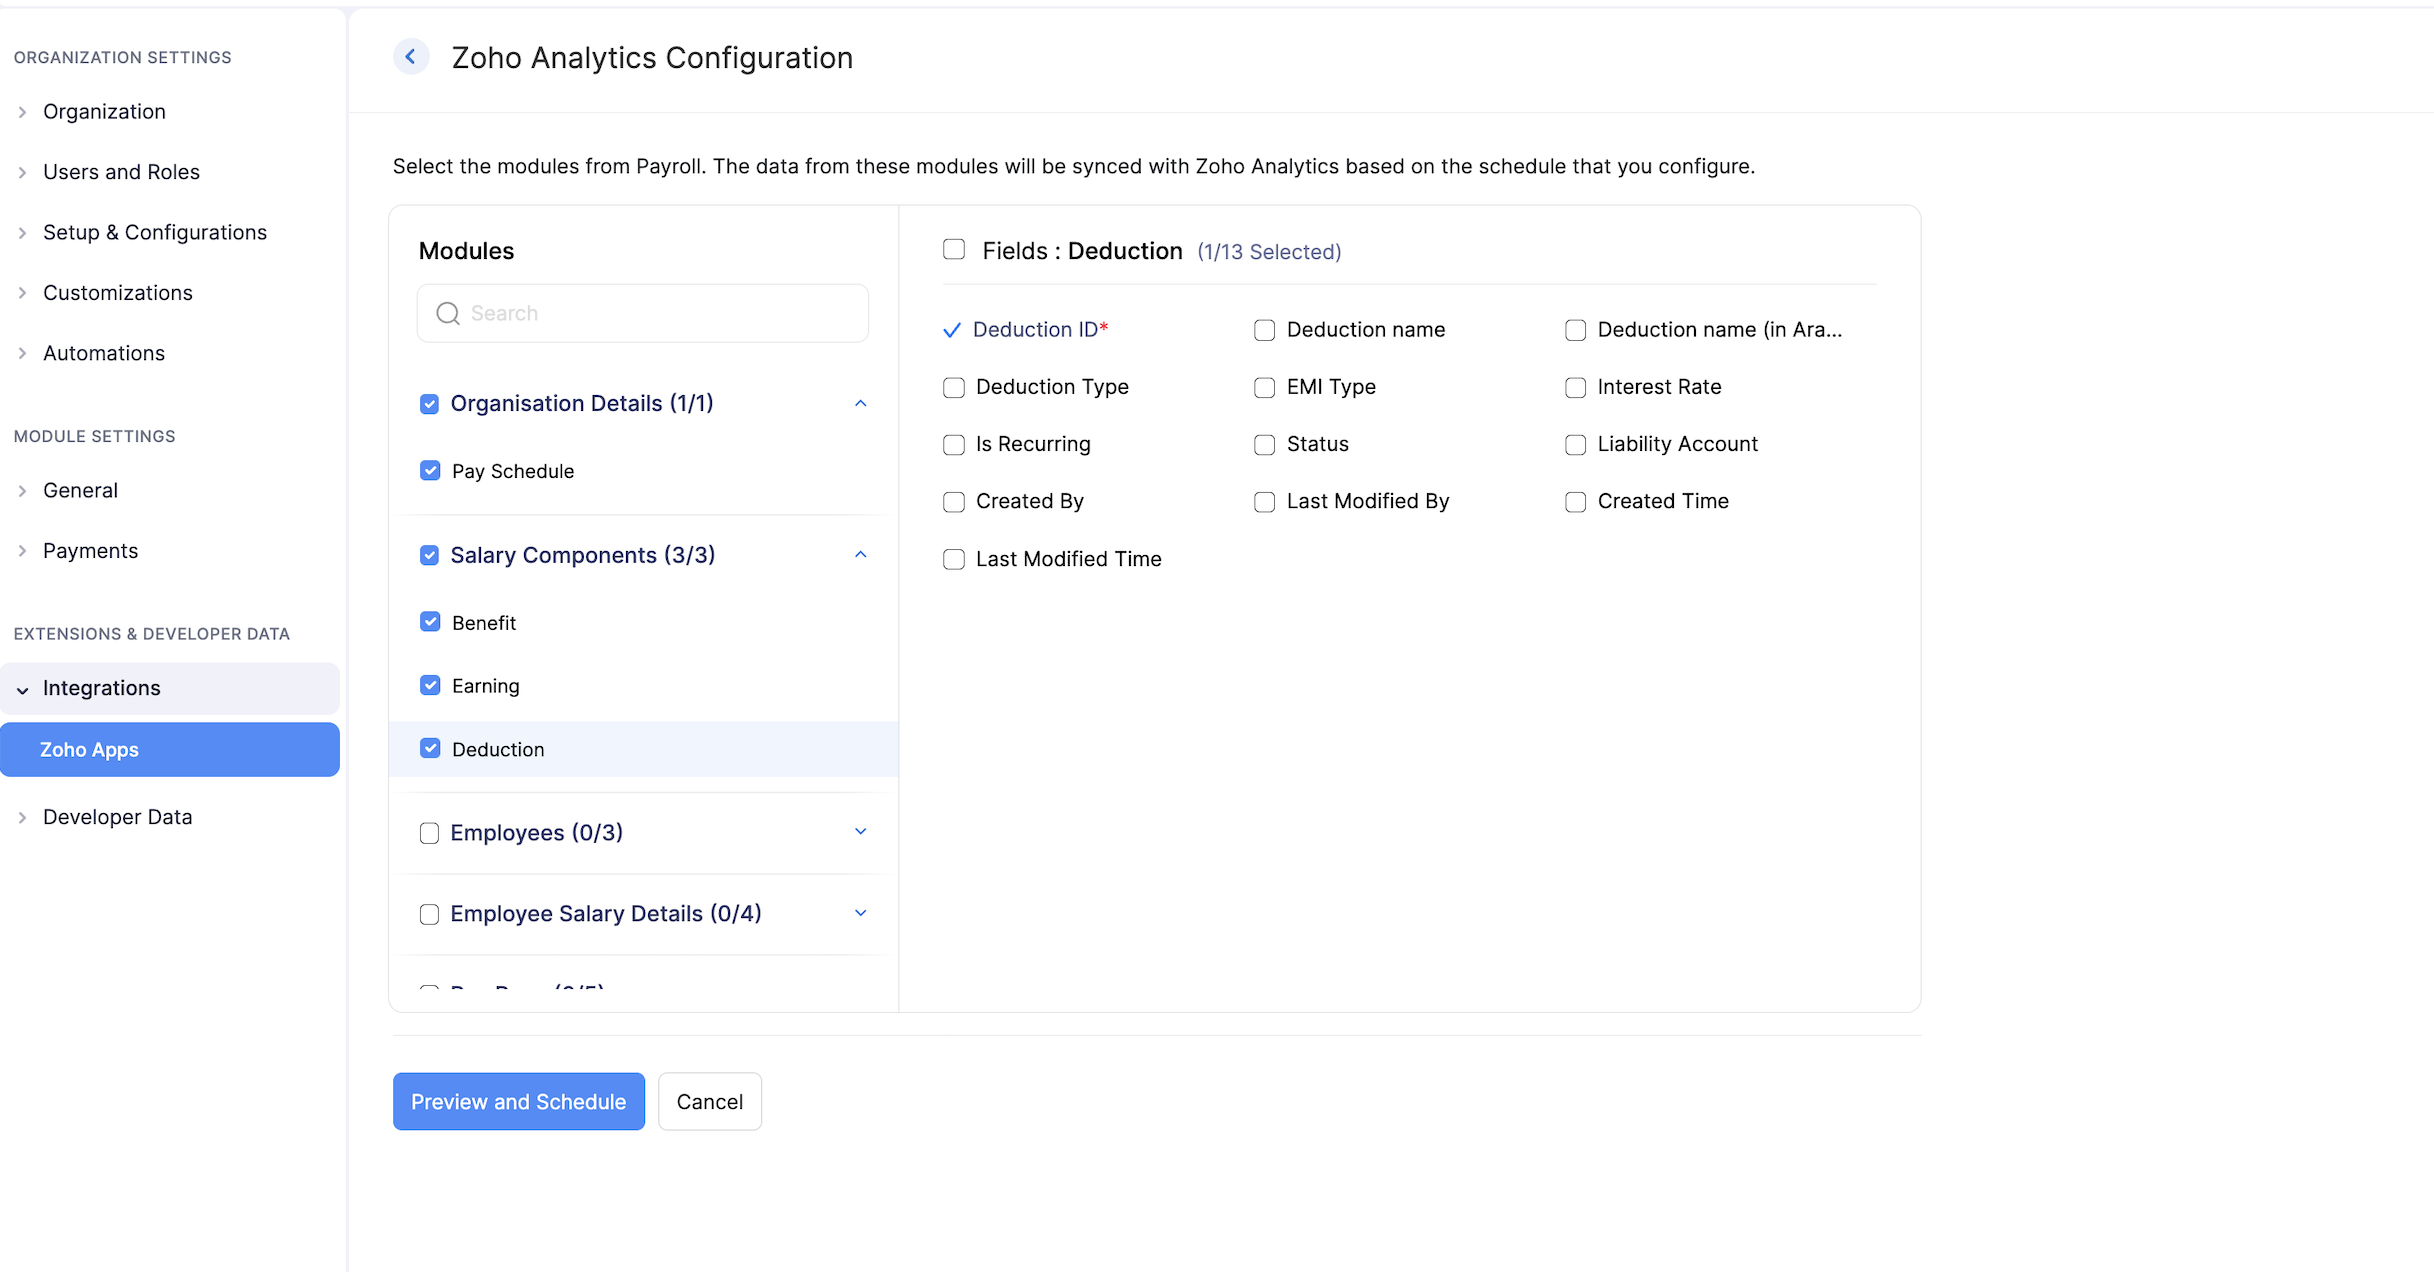Click the Preview and Schedule button
The width and height of the screenshot is (2434, 1272).
pos(518,1101)
